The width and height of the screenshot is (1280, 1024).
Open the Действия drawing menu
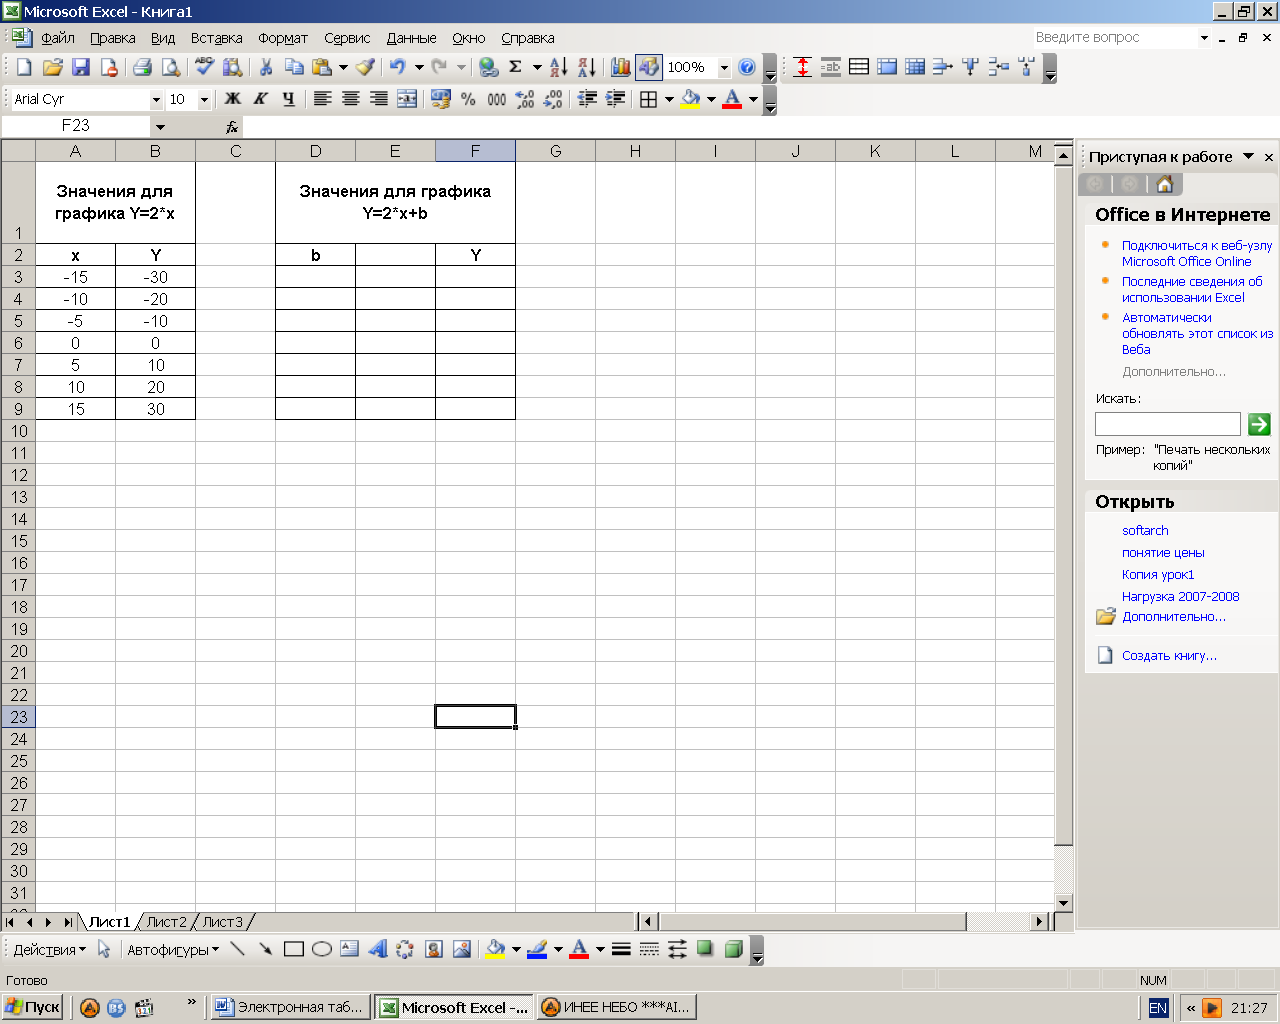(49, 949)
